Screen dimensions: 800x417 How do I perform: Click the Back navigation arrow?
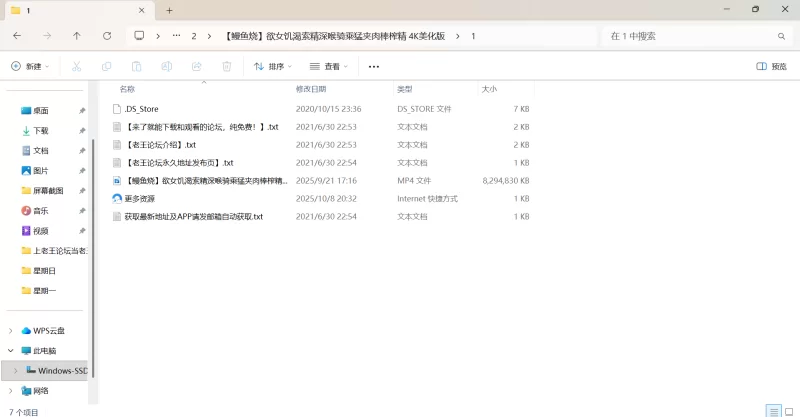point(17,35)
